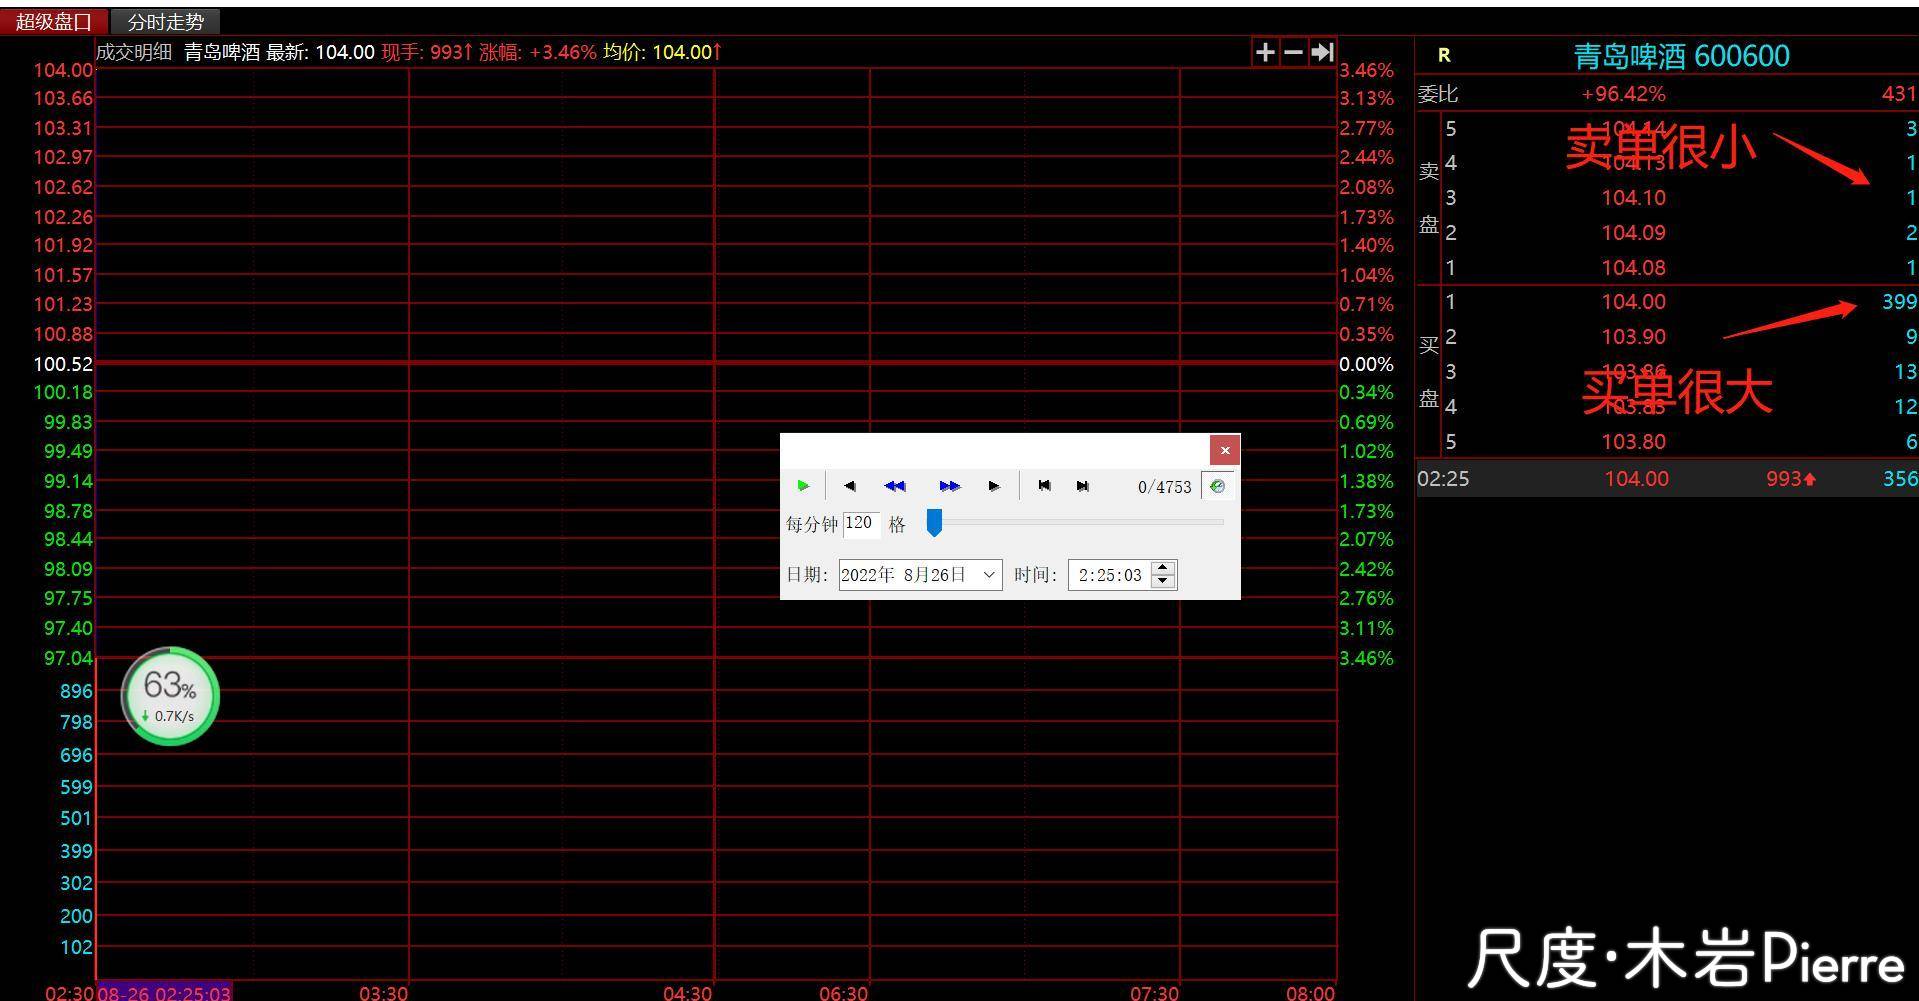Increase replay time with up stepper arrow

tap(1162, 568)
